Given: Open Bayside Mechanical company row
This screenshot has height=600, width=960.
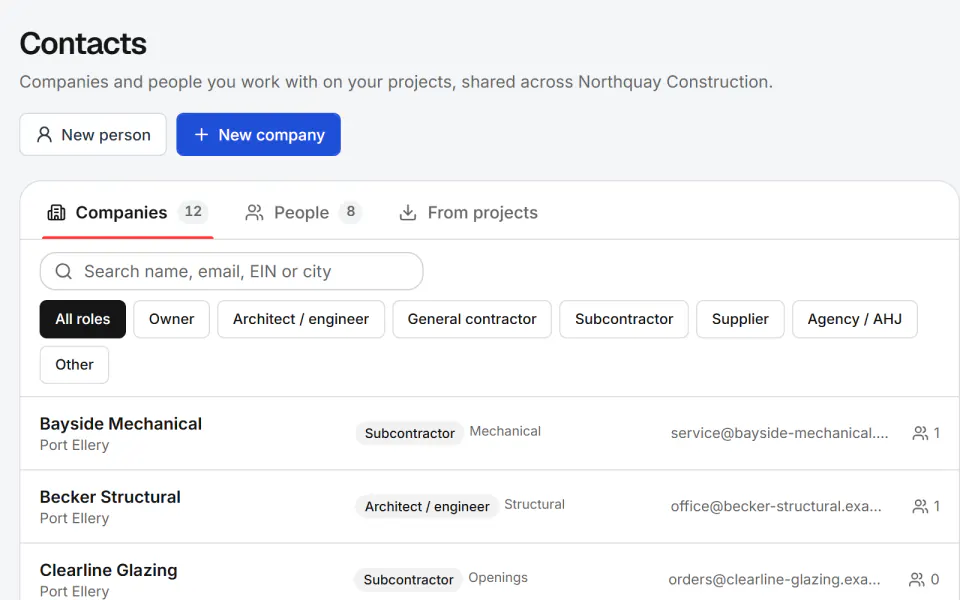Looking at the screenshot, I should 490,433.
